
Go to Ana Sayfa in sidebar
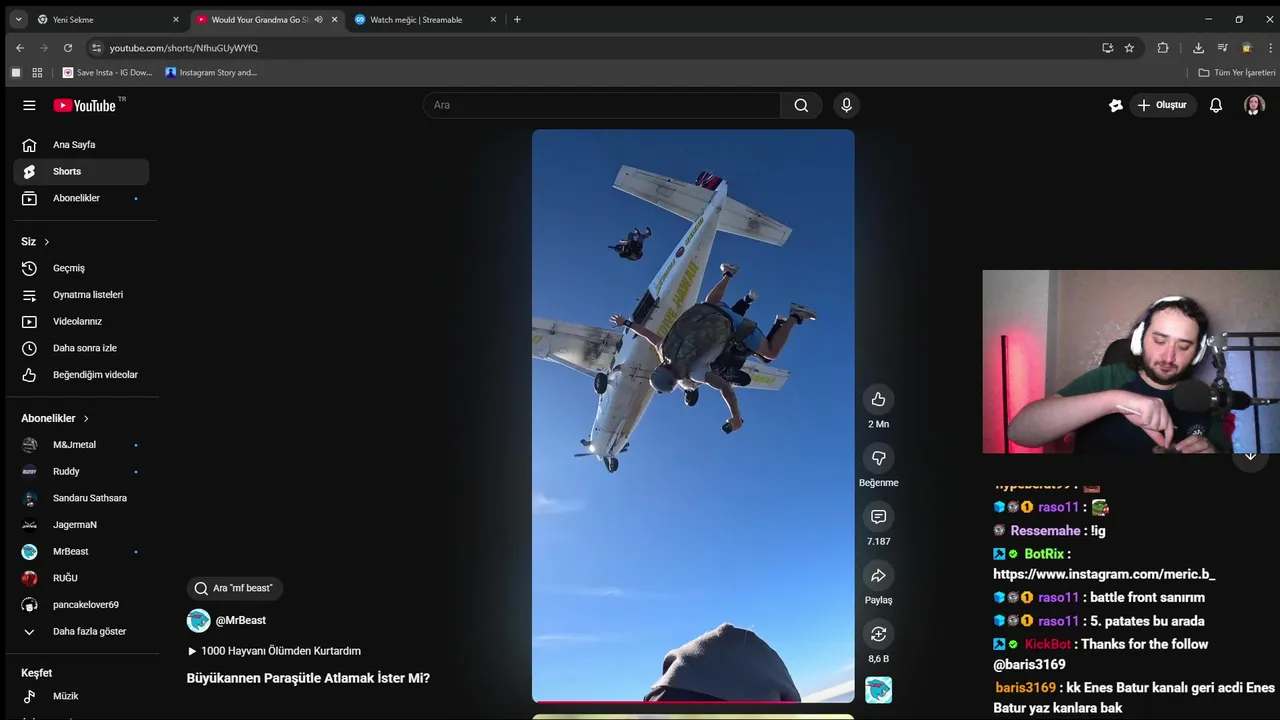tap(81, 145)
